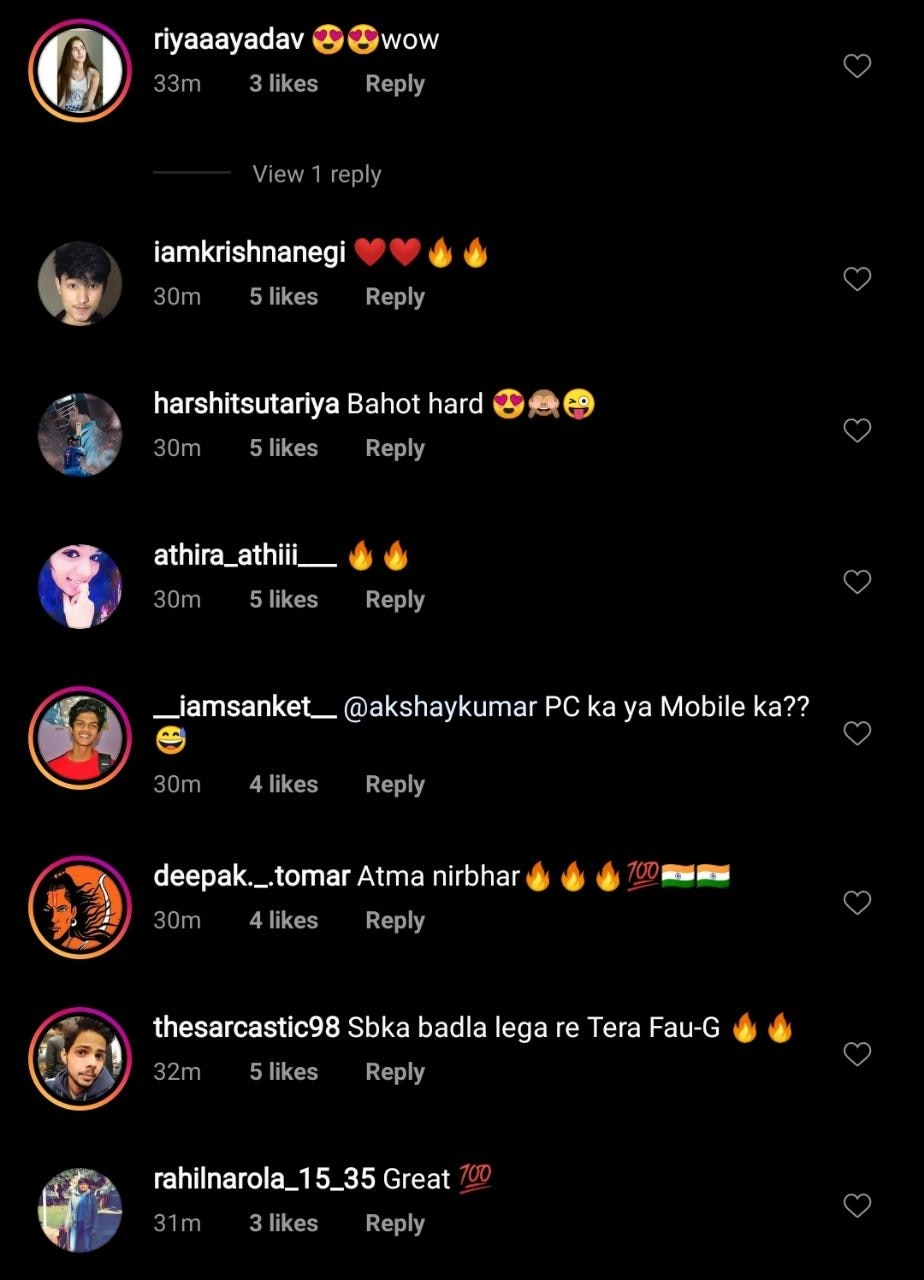Like harshitsutariya's Bahot hard comment
The width and height of the screenshot is (924, 1280).
[857, 431]
